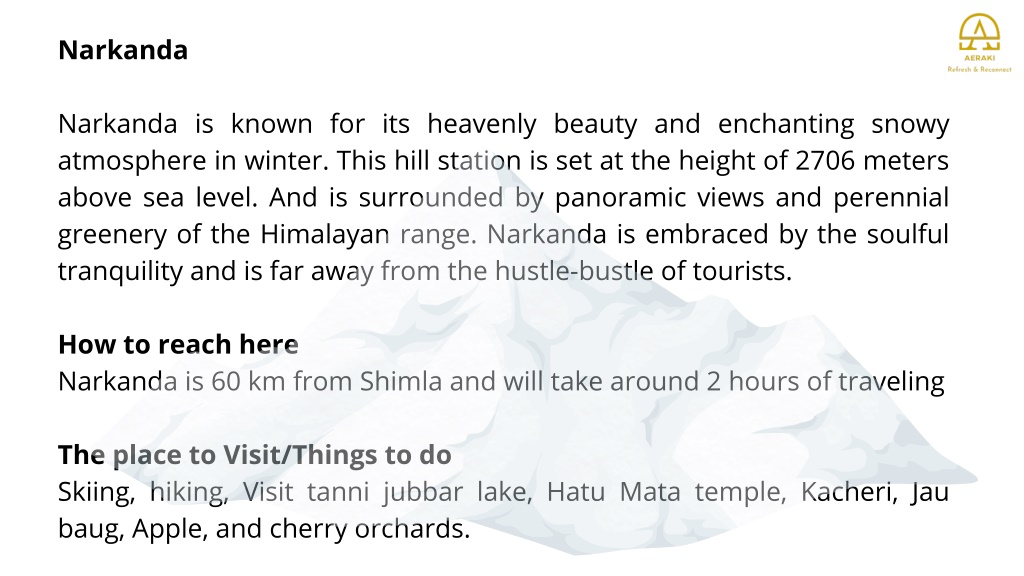Viewport: 1024px width, 576px height.
Task: Click the 'AERAKI' brand name under logo
Action: coord(980,58)
